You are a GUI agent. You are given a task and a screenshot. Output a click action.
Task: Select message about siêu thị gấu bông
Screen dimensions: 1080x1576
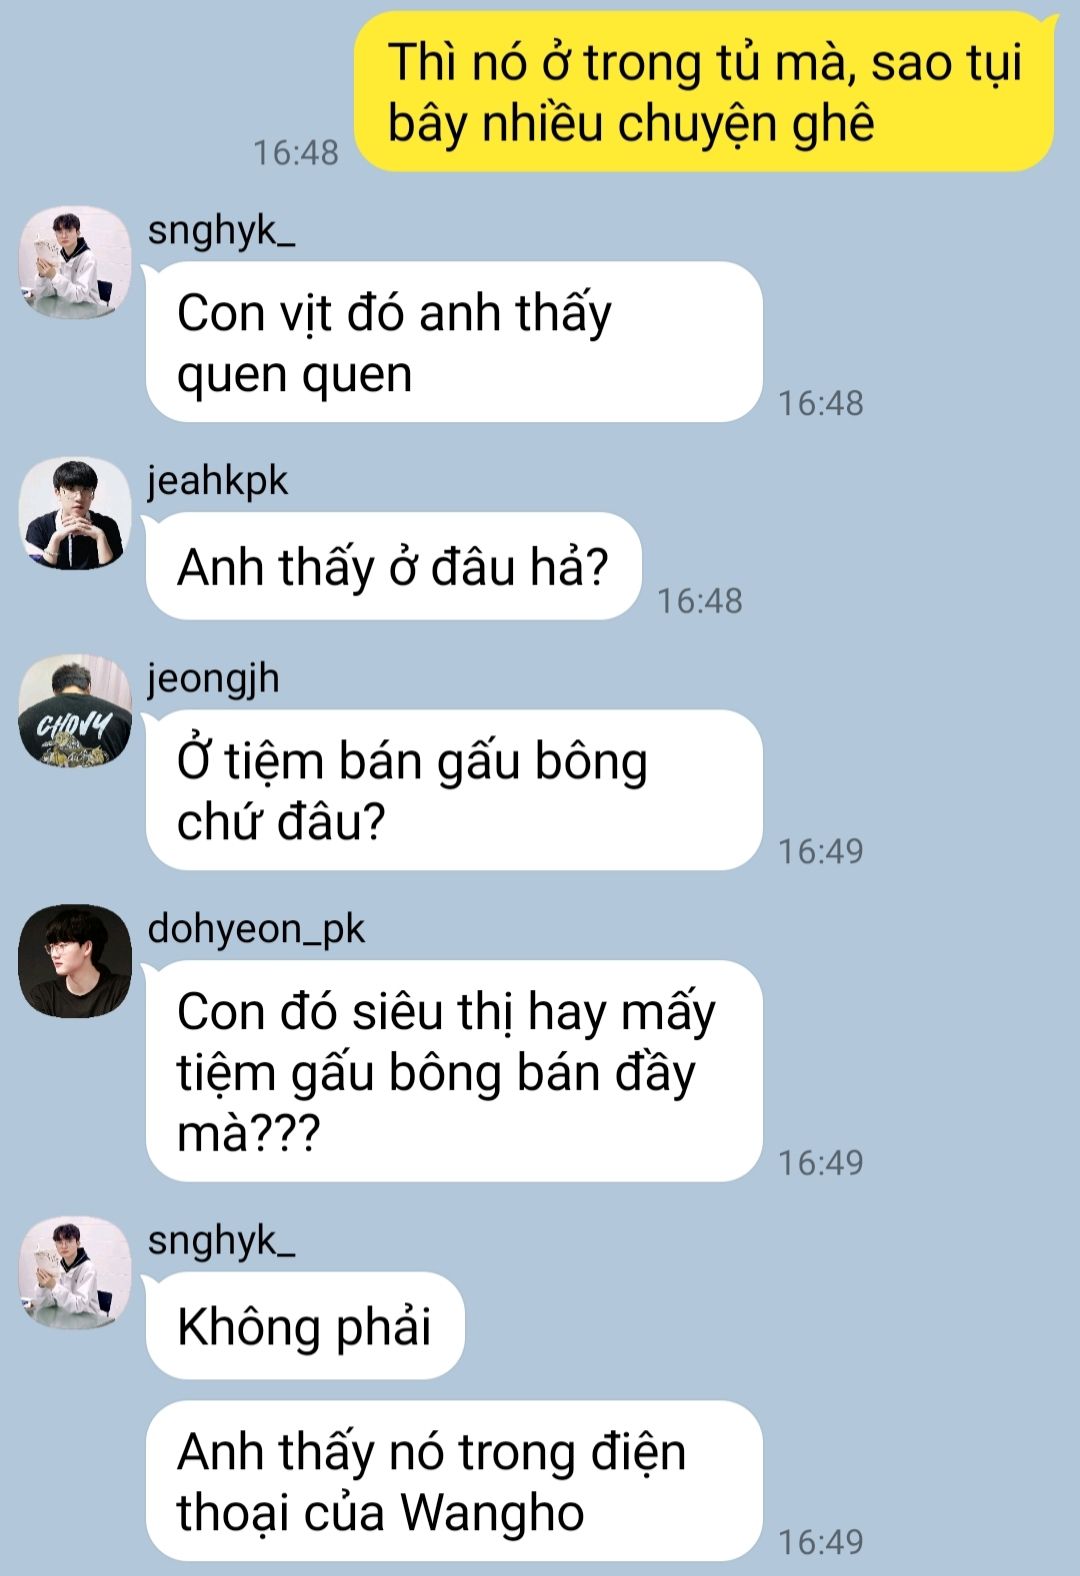tap(454, 1071)
